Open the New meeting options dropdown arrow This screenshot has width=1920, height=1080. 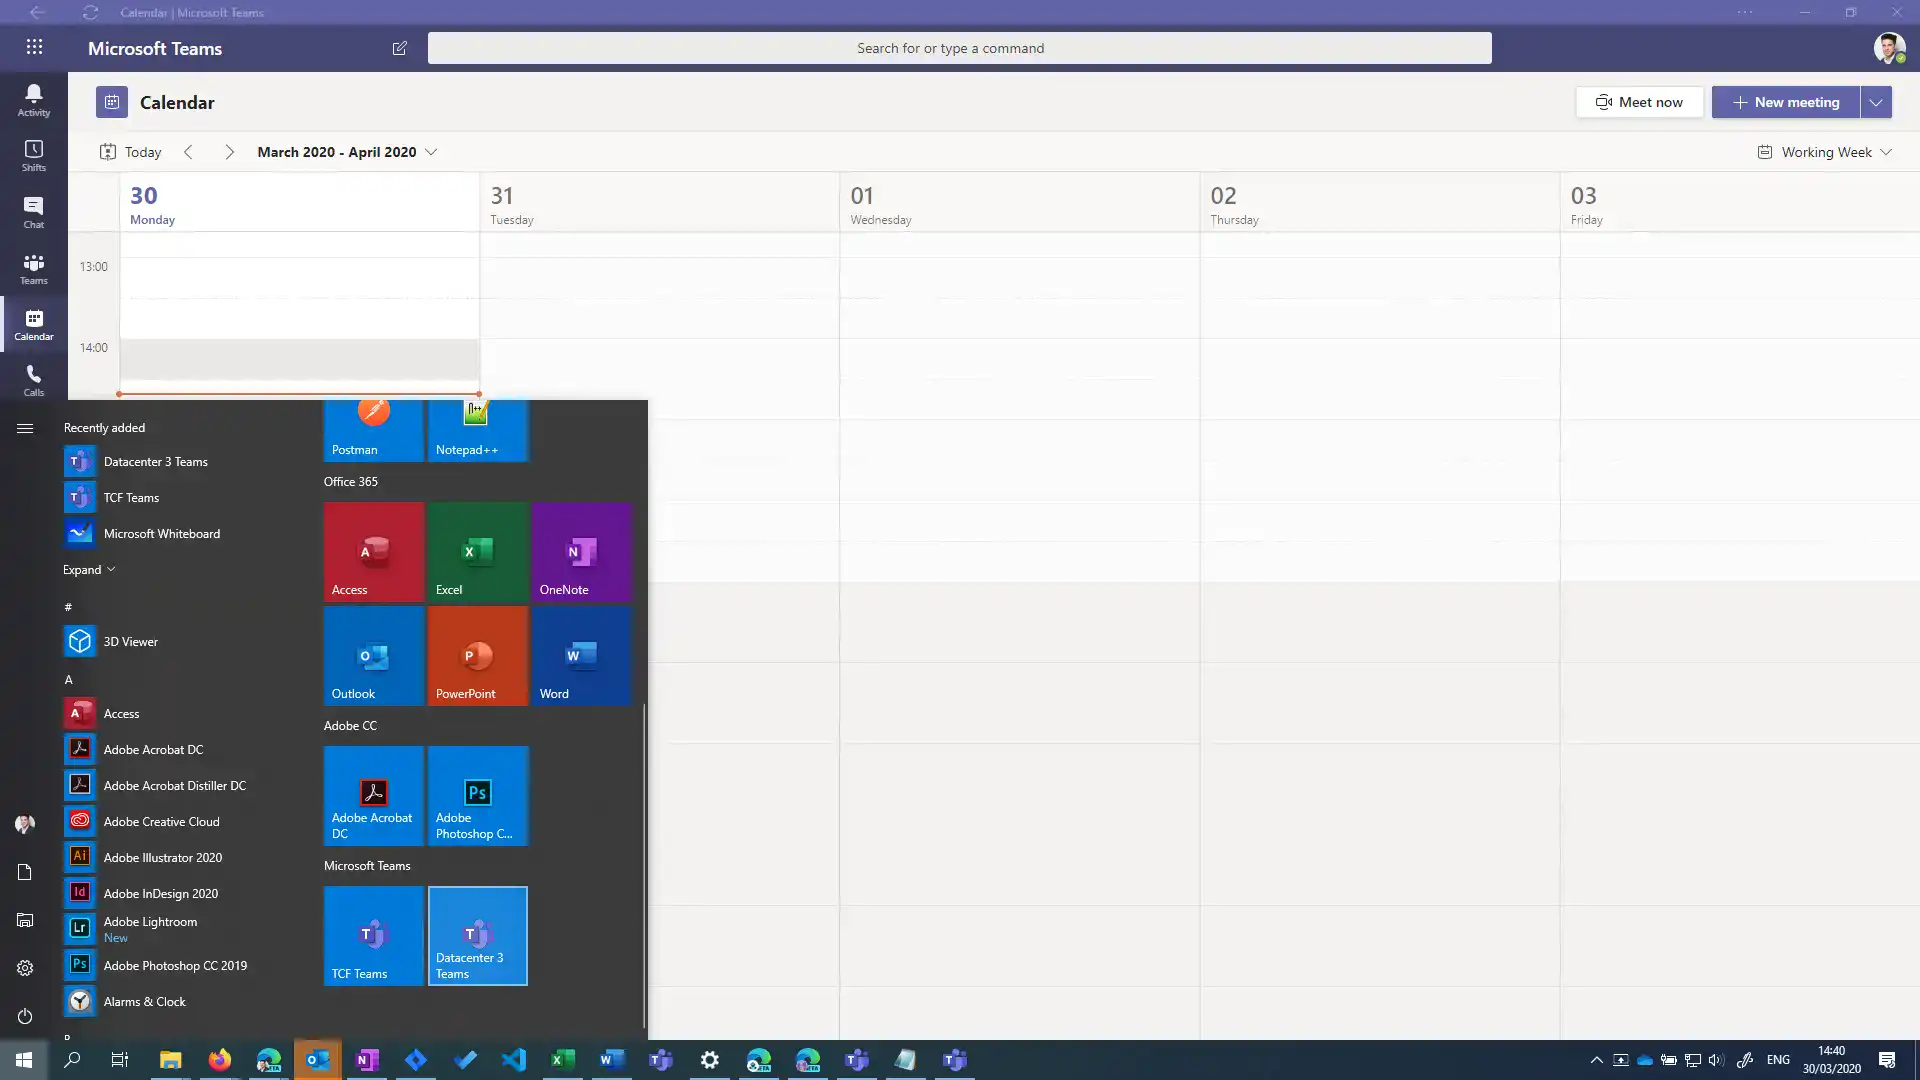pos(1876,102)
